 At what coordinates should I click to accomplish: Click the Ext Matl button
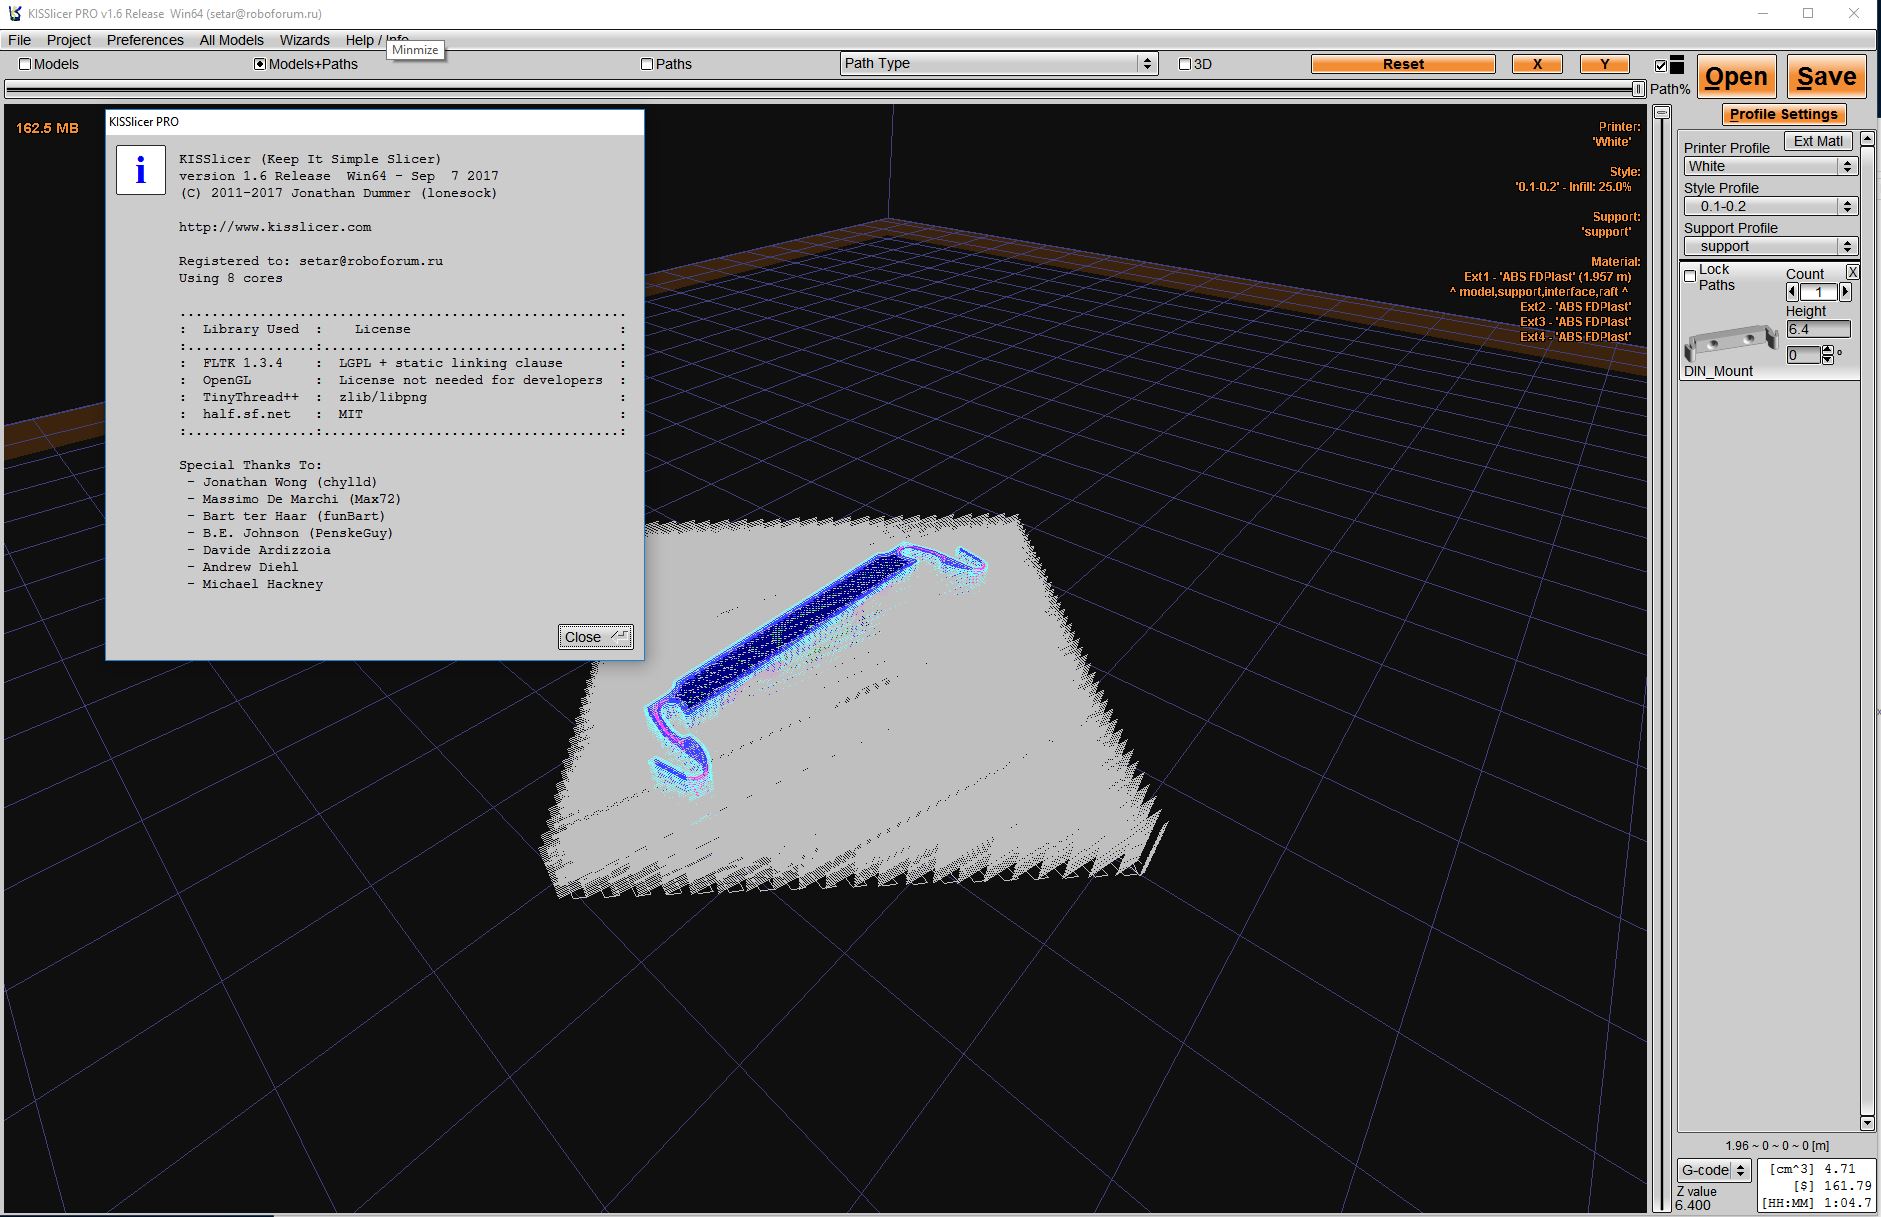(x=1818, y=141)
